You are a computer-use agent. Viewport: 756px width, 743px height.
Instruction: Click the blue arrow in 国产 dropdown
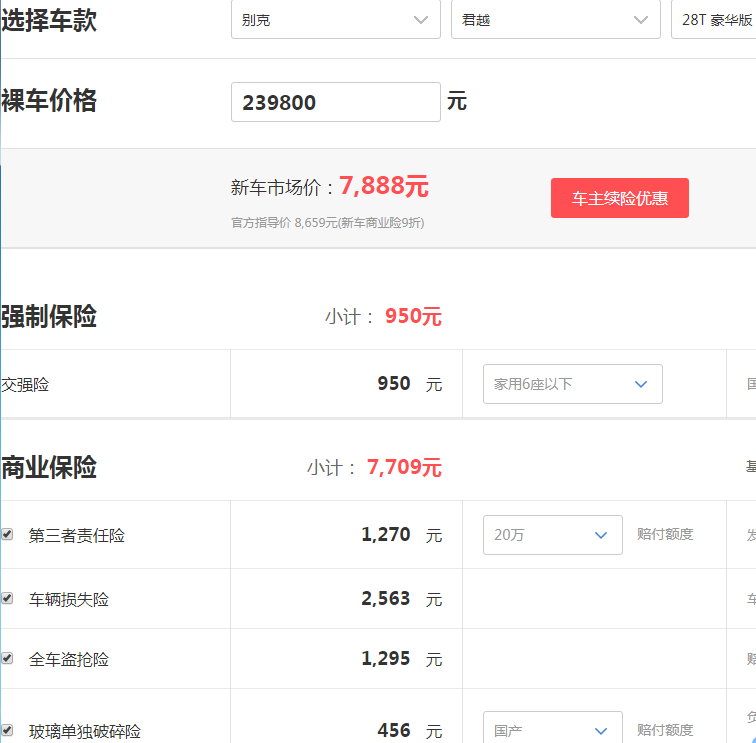601,731
